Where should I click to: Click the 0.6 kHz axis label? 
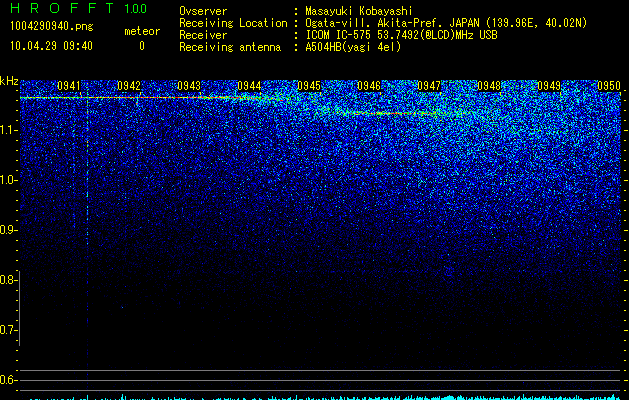tap(8, 380)
